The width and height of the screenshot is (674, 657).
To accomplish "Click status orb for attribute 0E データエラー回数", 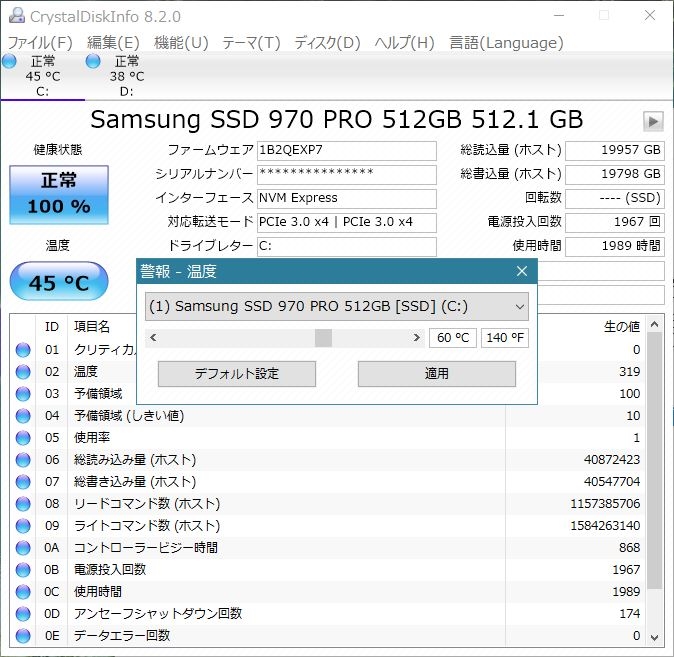I will coord(23,636).
